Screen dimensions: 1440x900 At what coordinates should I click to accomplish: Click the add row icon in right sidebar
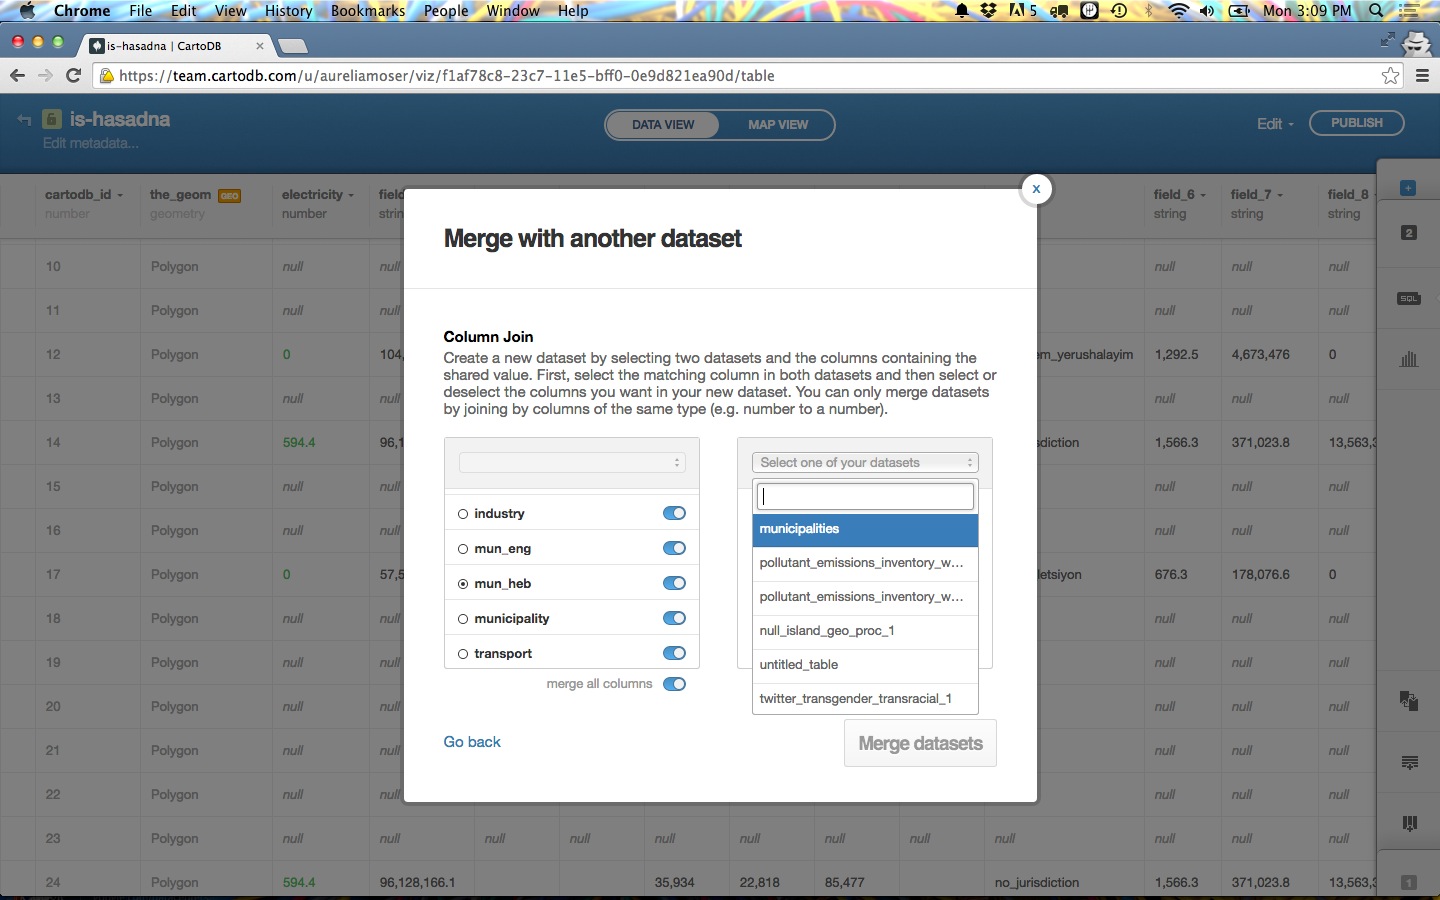pyautogui.click(x=1409, y=763)
